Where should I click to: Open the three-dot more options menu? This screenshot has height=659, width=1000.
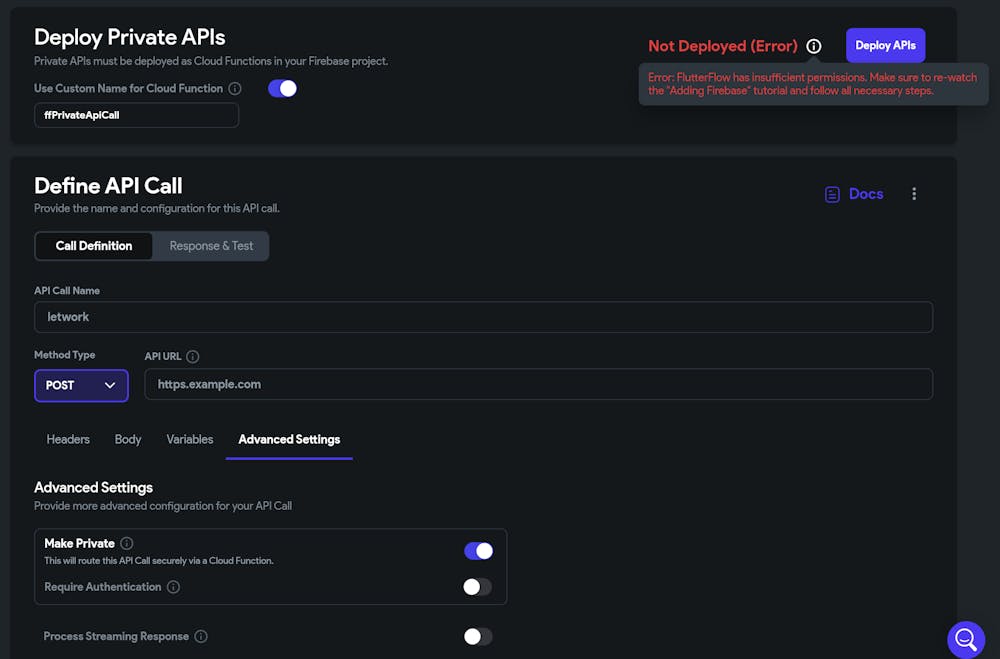coord(914,194)
